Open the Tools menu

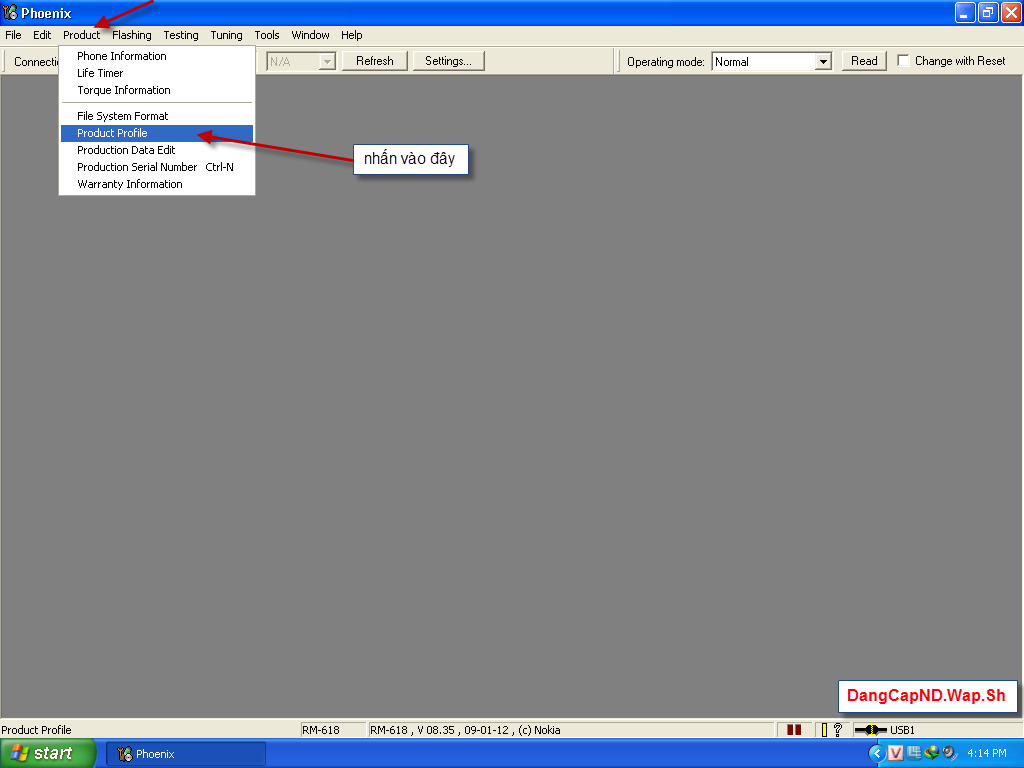(266, 35)
